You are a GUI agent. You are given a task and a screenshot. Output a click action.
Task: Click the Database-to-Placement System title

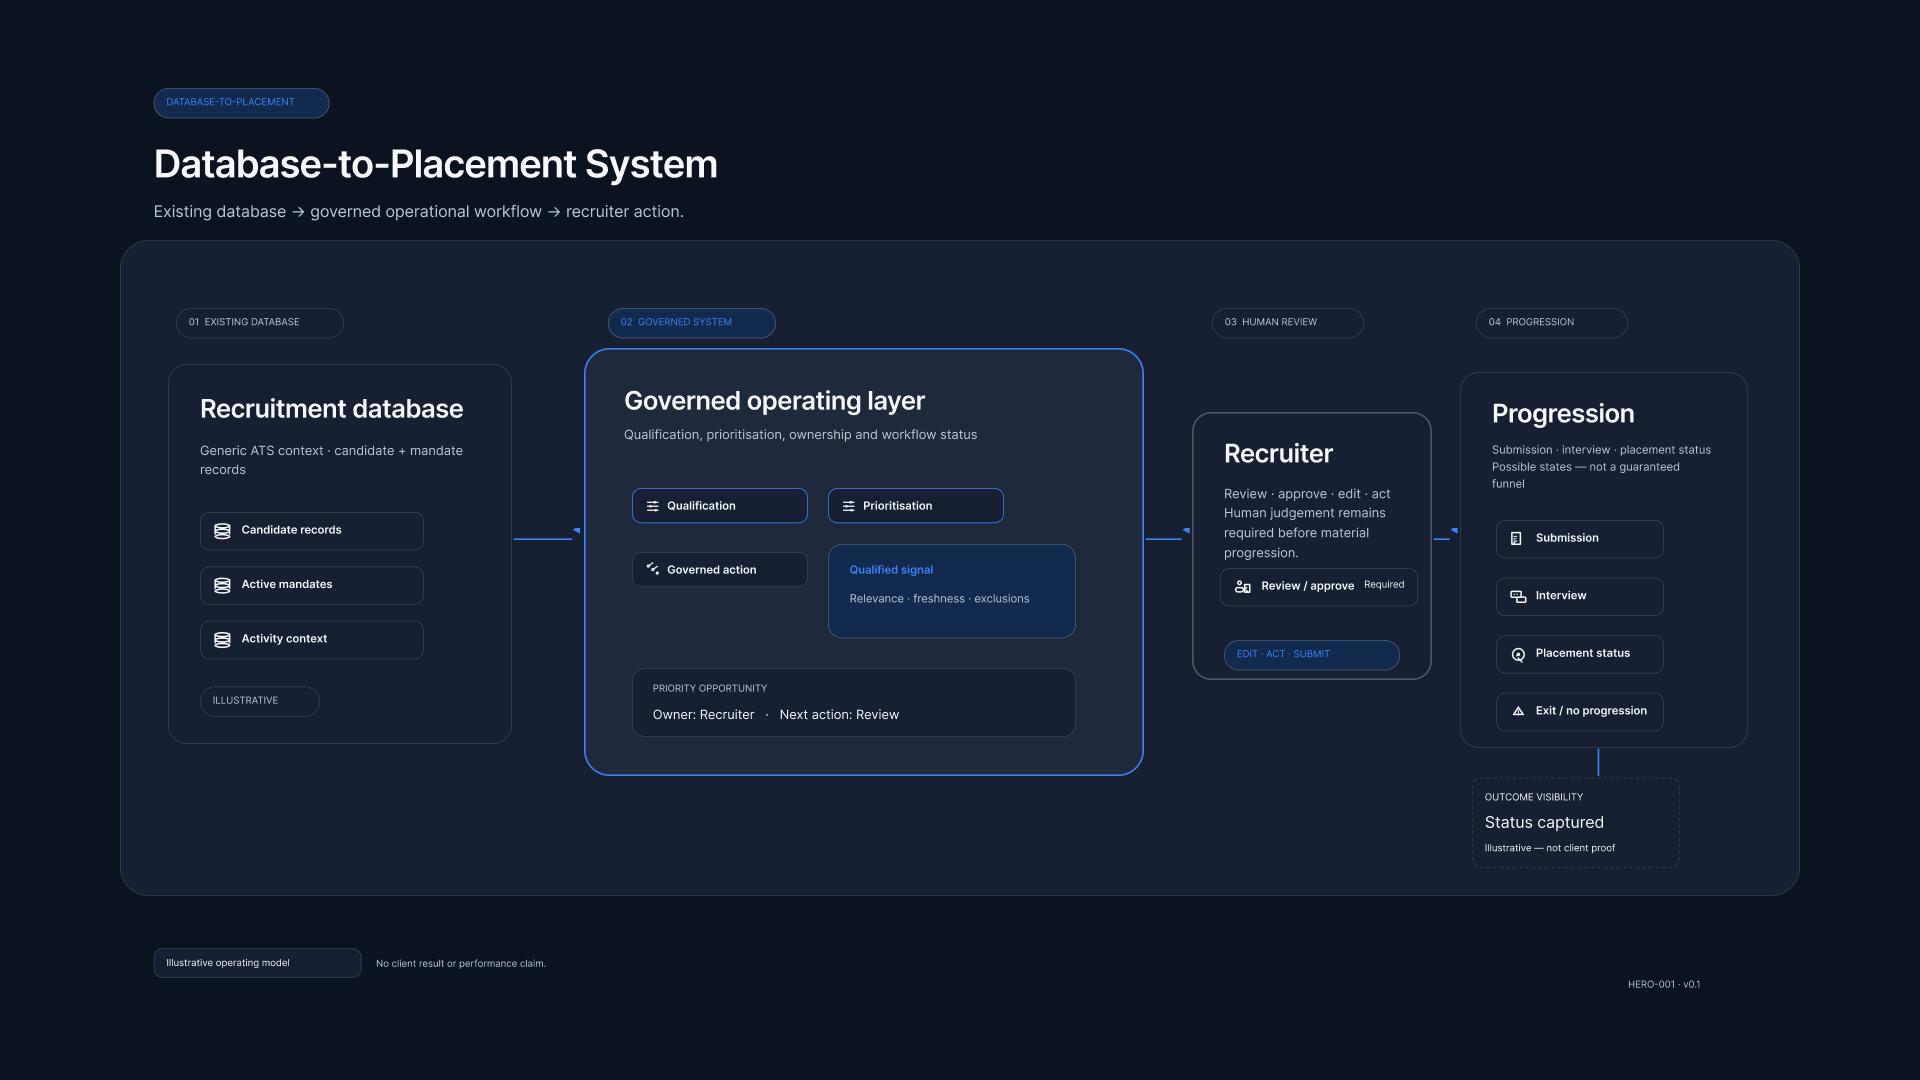click(436, 165)
